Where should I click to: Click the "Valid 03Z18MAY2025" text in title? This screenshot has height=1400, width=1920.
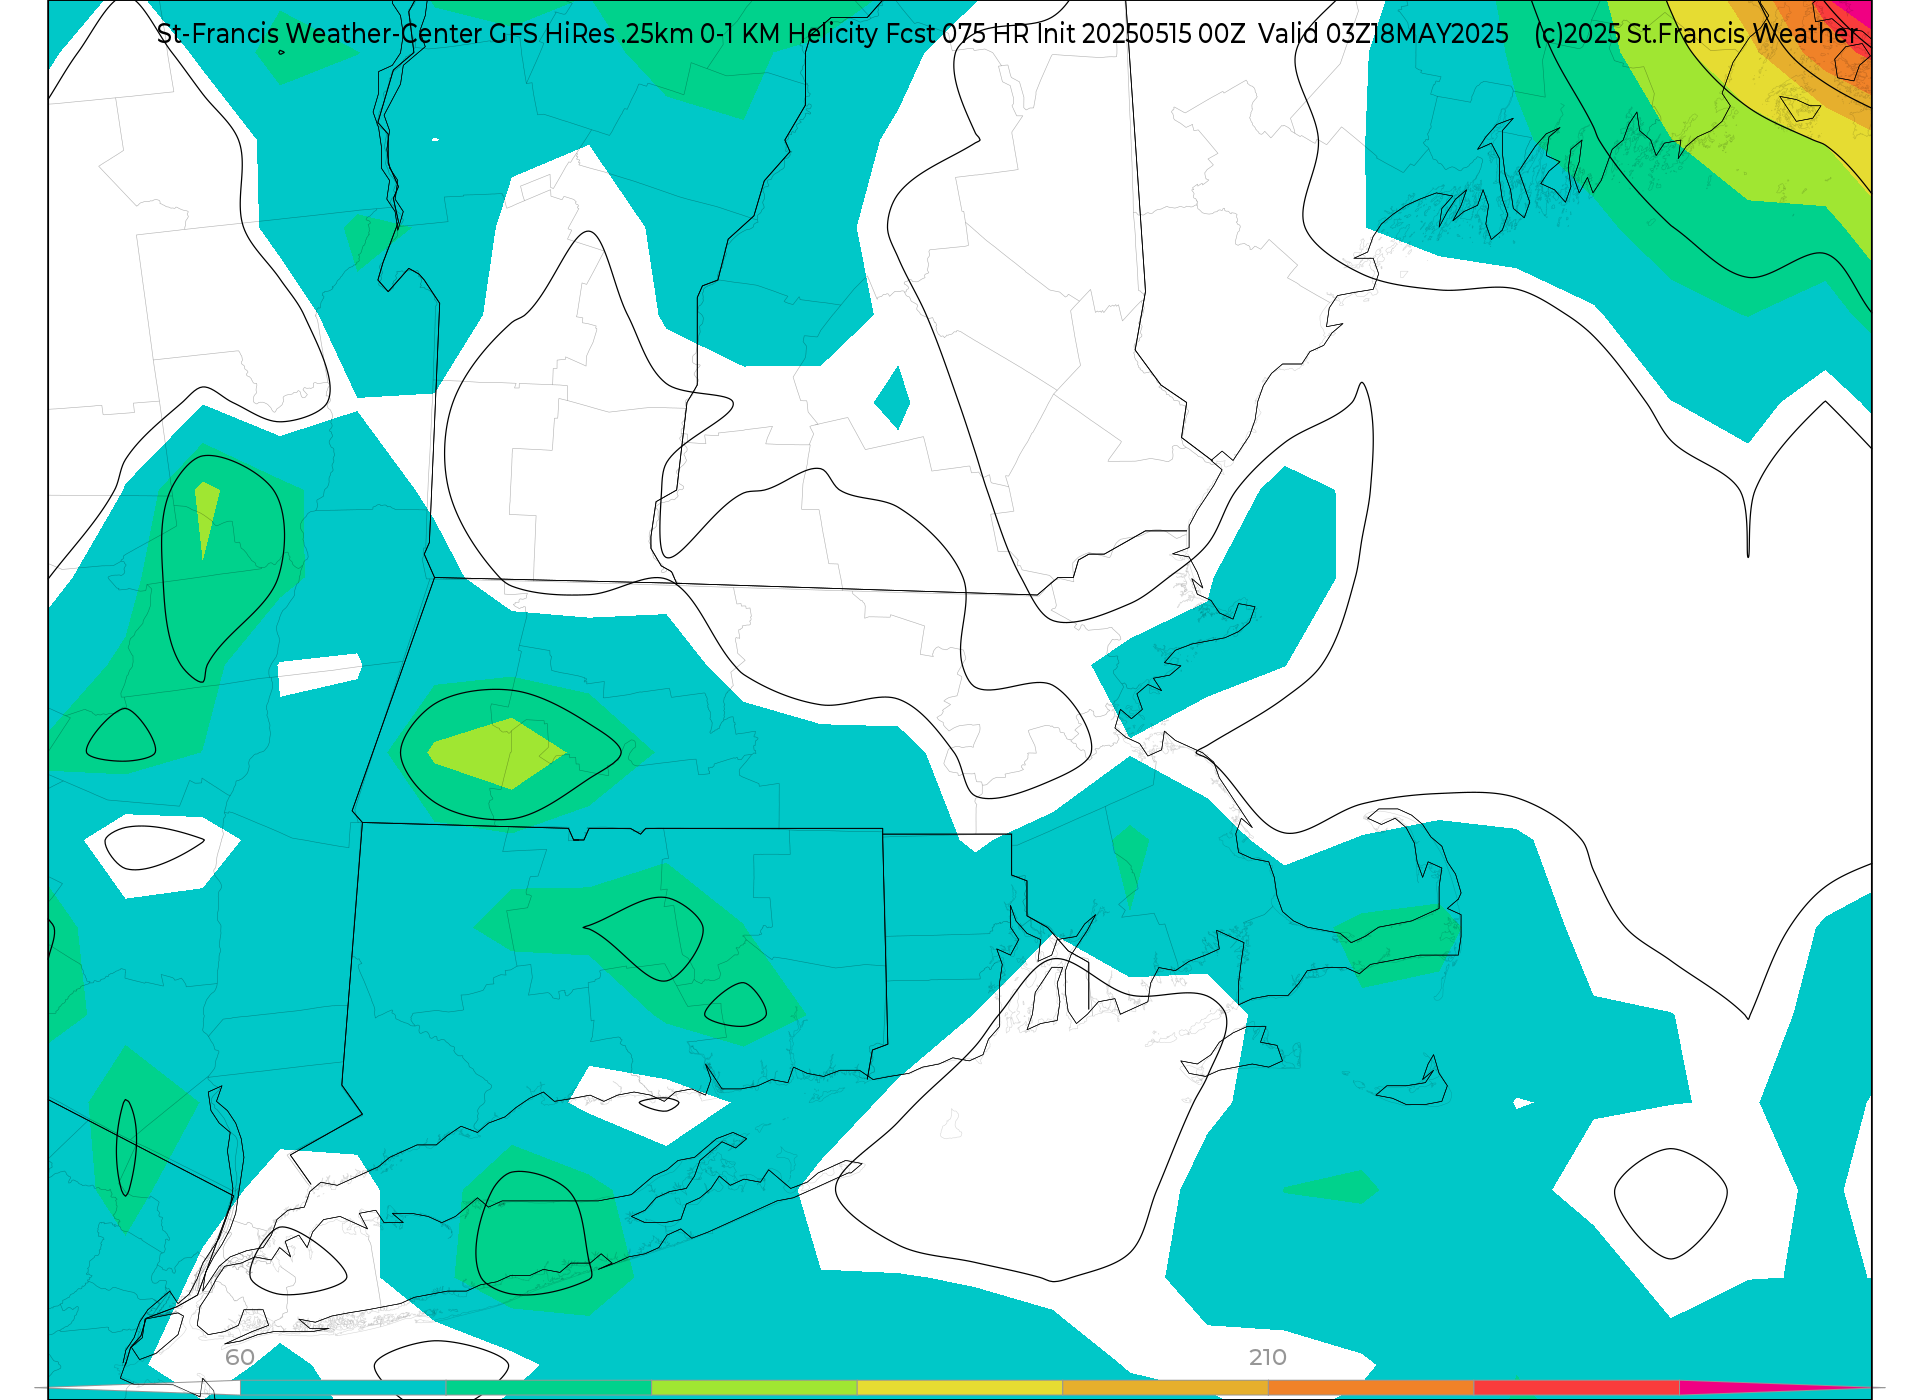(1383, 34)
